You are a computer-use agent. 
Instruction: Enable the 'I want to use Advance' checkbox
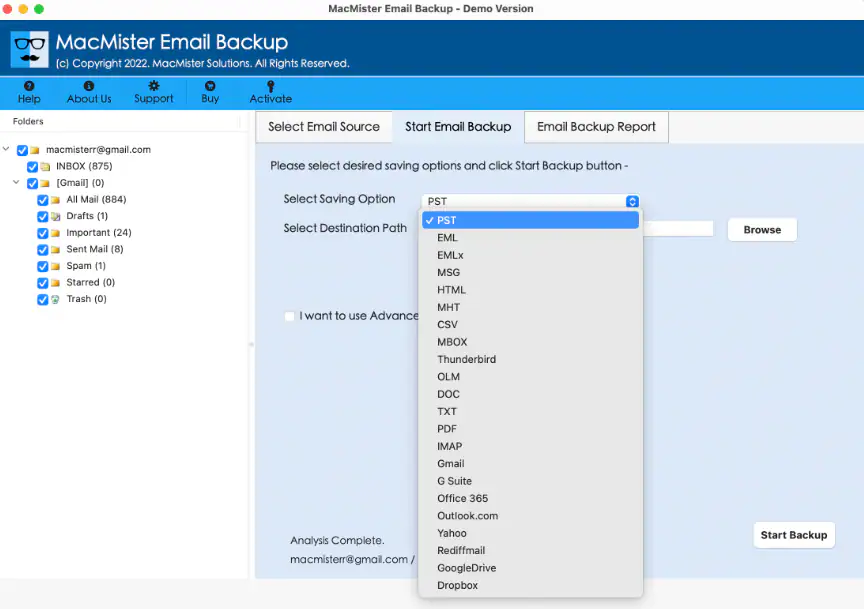[289, 316]
